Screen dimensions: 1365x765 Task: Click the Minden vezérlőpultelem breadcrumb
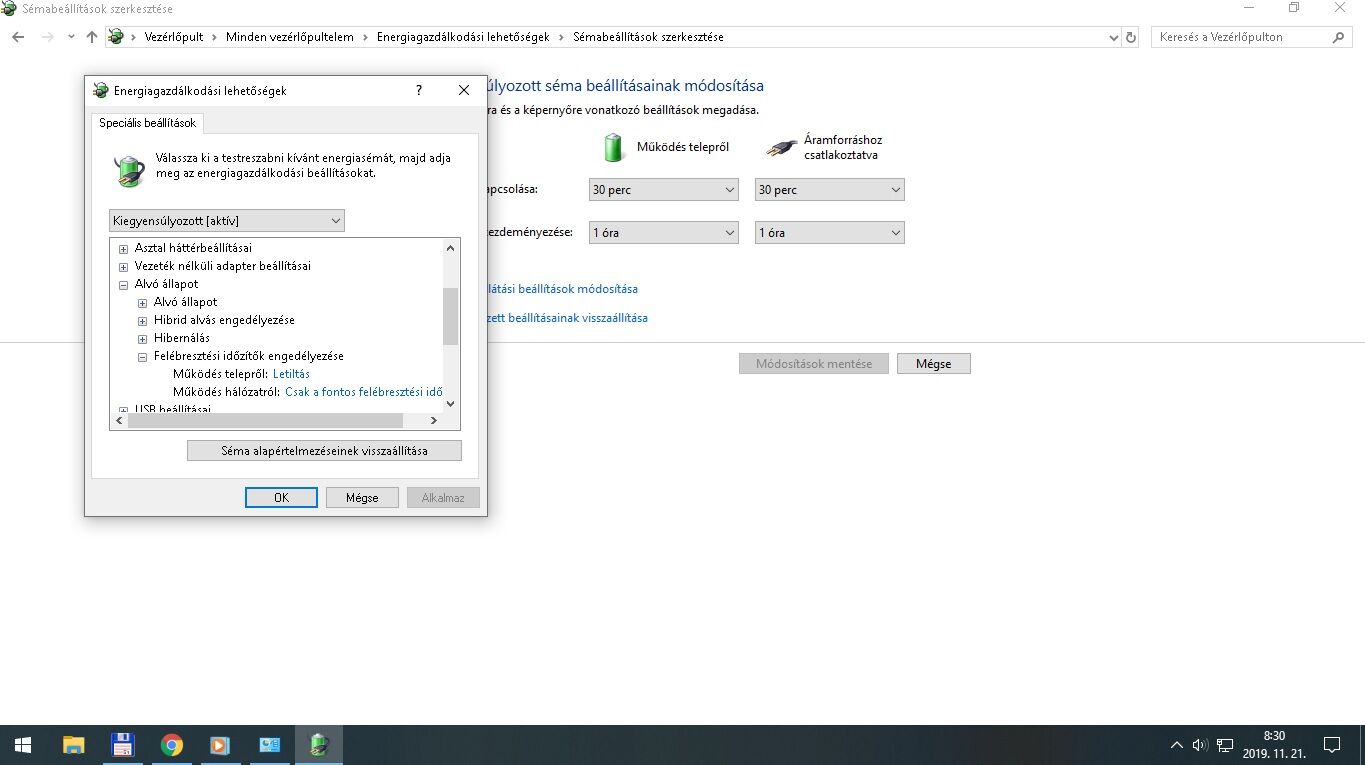click(x=289, y=37)
